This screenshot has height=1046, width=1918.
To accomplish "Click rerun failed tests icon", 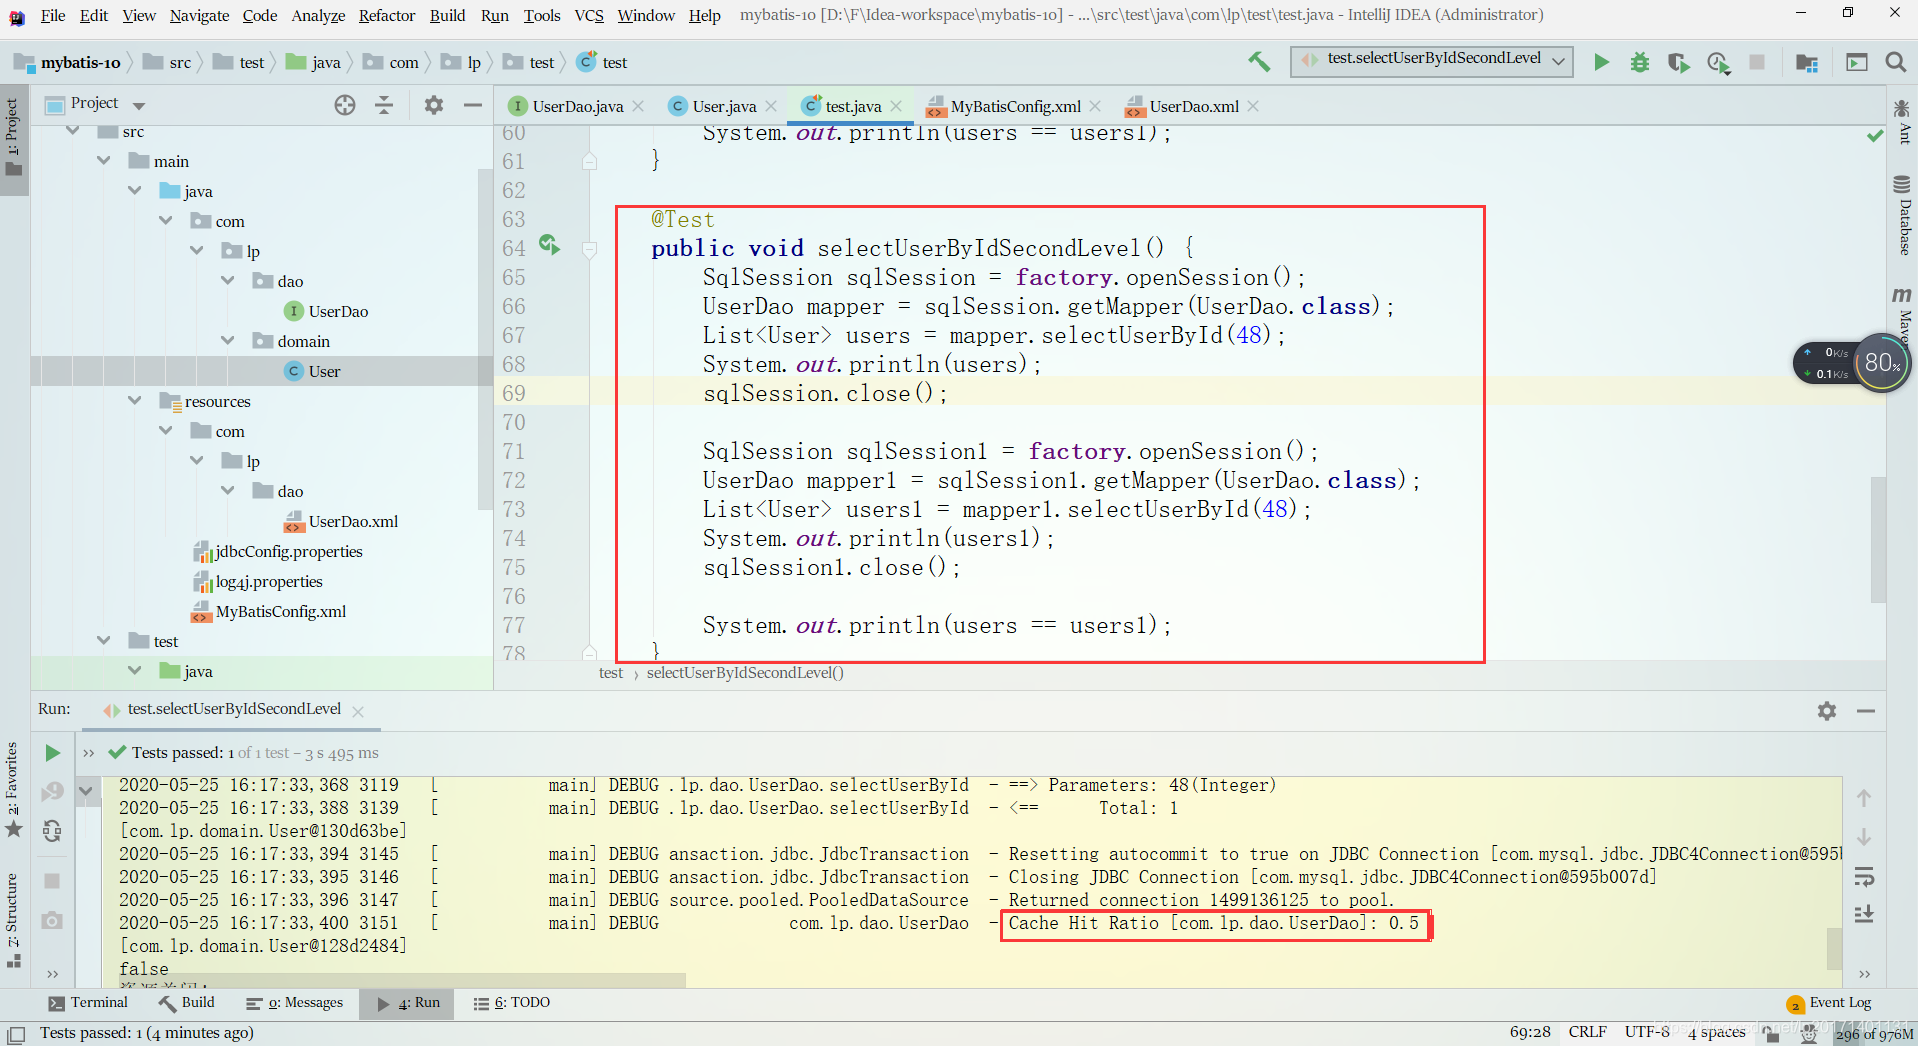I will tap(53, 792).
